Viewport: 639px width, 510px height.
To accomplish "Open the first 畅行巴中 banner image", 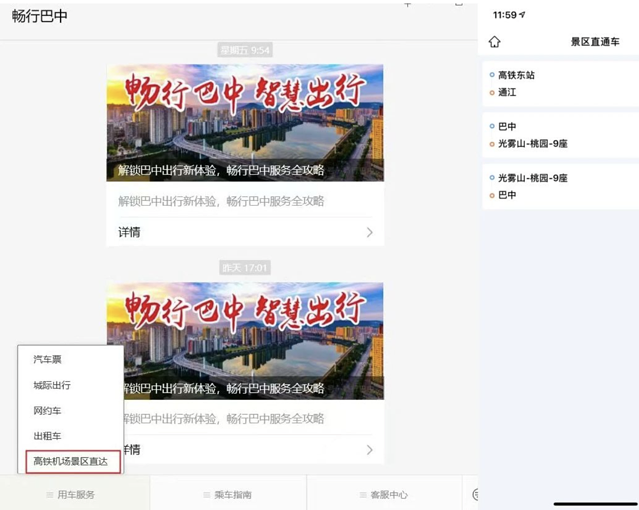I will [x=245, y=122].
